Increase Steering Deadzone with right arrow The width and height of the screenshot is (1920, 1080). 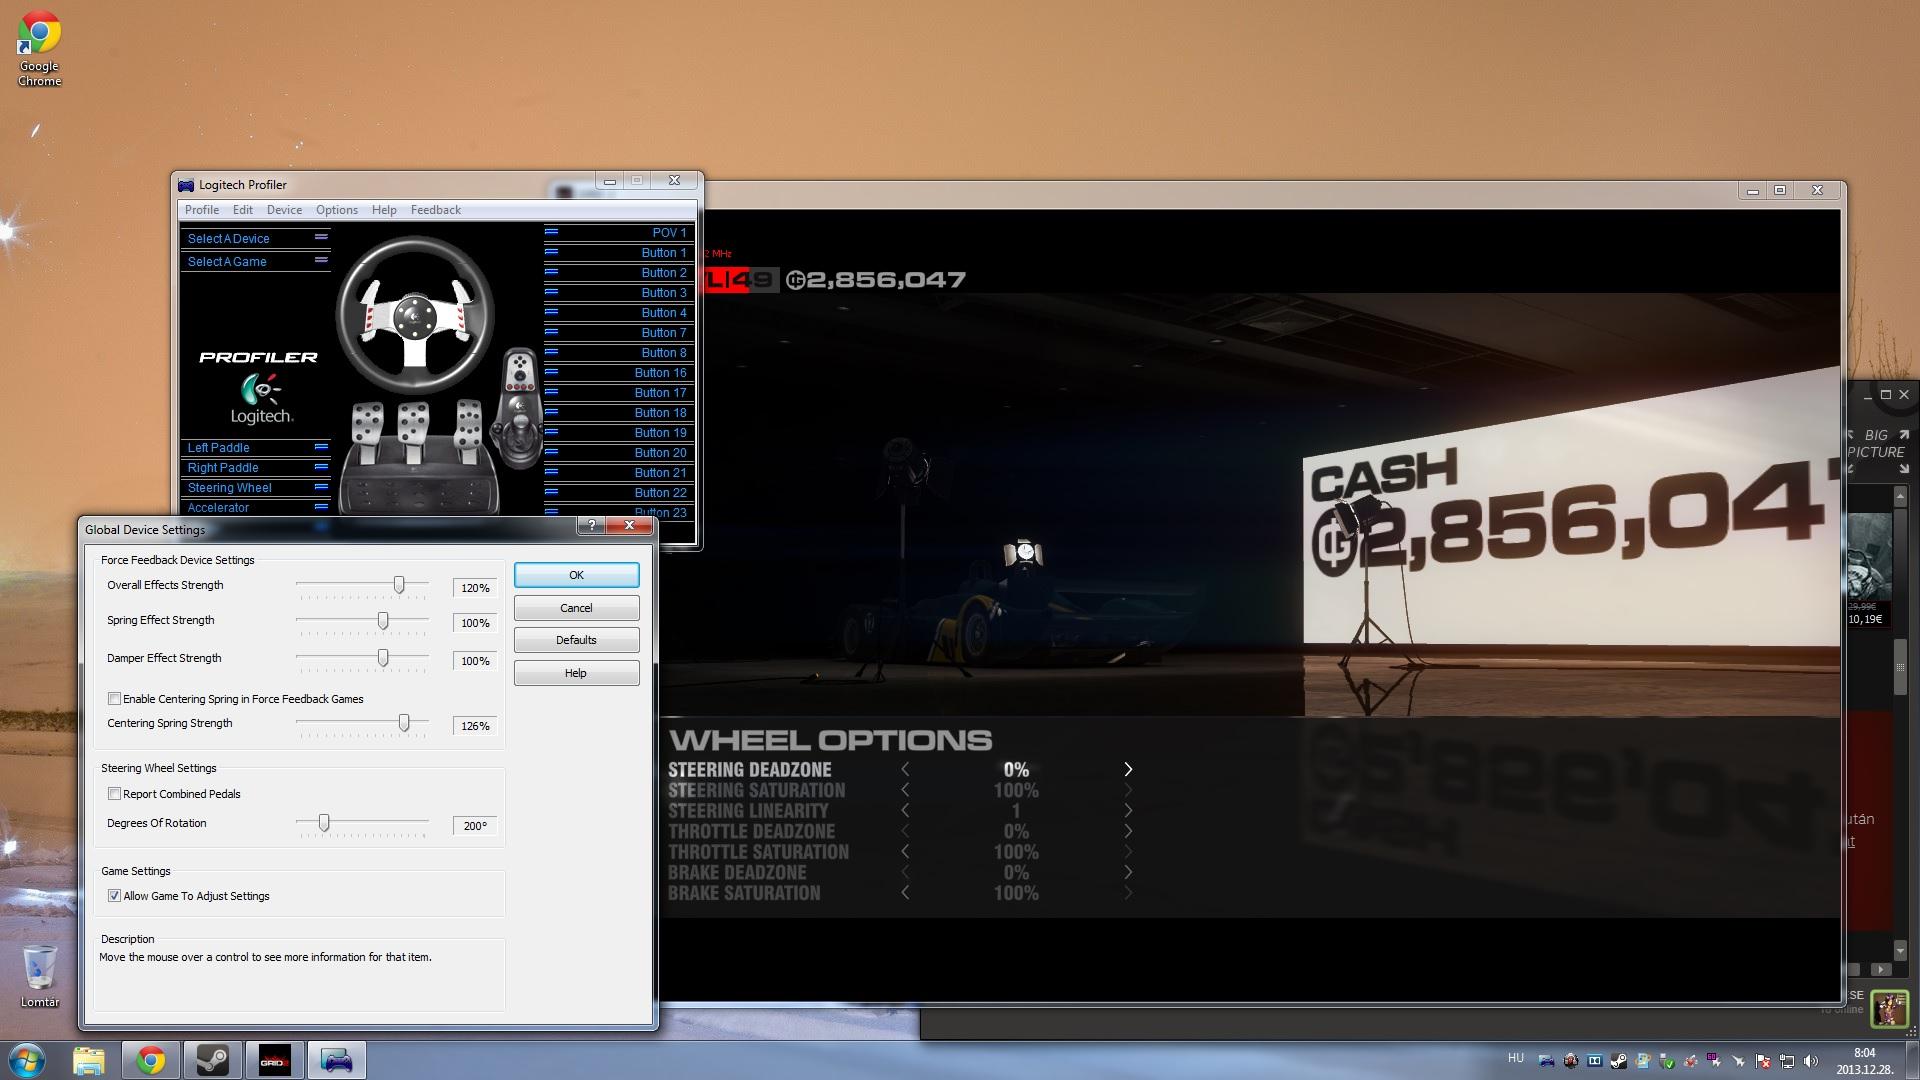pyautogui.click(x=1128, y=769)
